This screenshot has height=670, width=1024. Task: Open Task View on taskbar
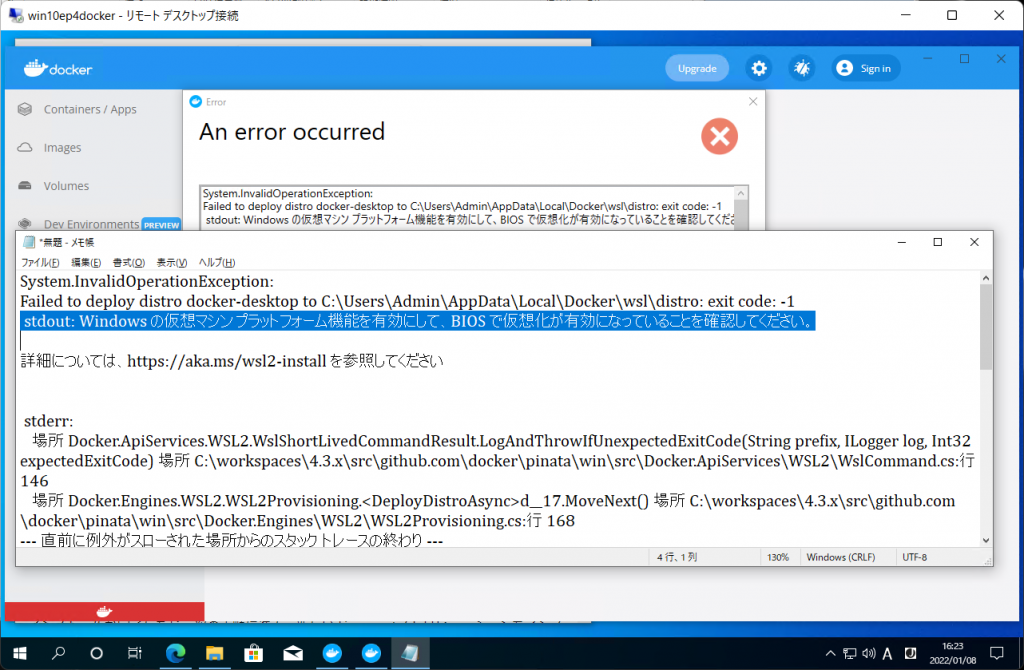(135, 653)
